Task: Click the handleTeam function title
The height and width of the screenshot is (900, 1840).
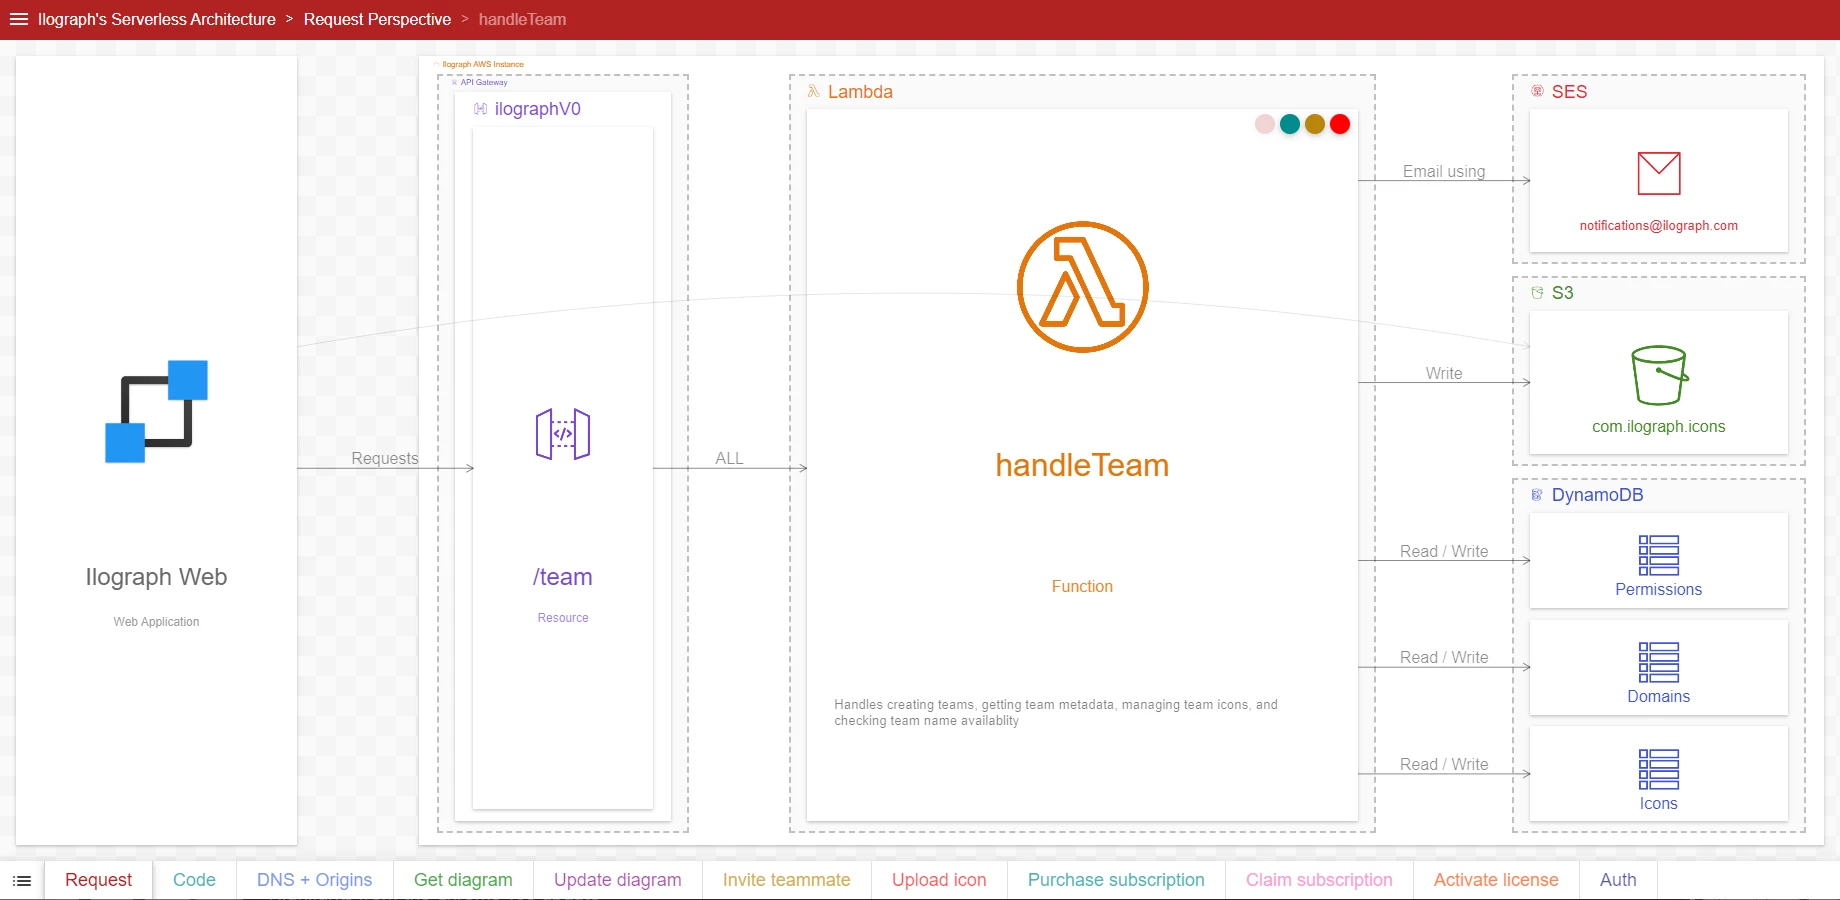Action: point(1082,465)
